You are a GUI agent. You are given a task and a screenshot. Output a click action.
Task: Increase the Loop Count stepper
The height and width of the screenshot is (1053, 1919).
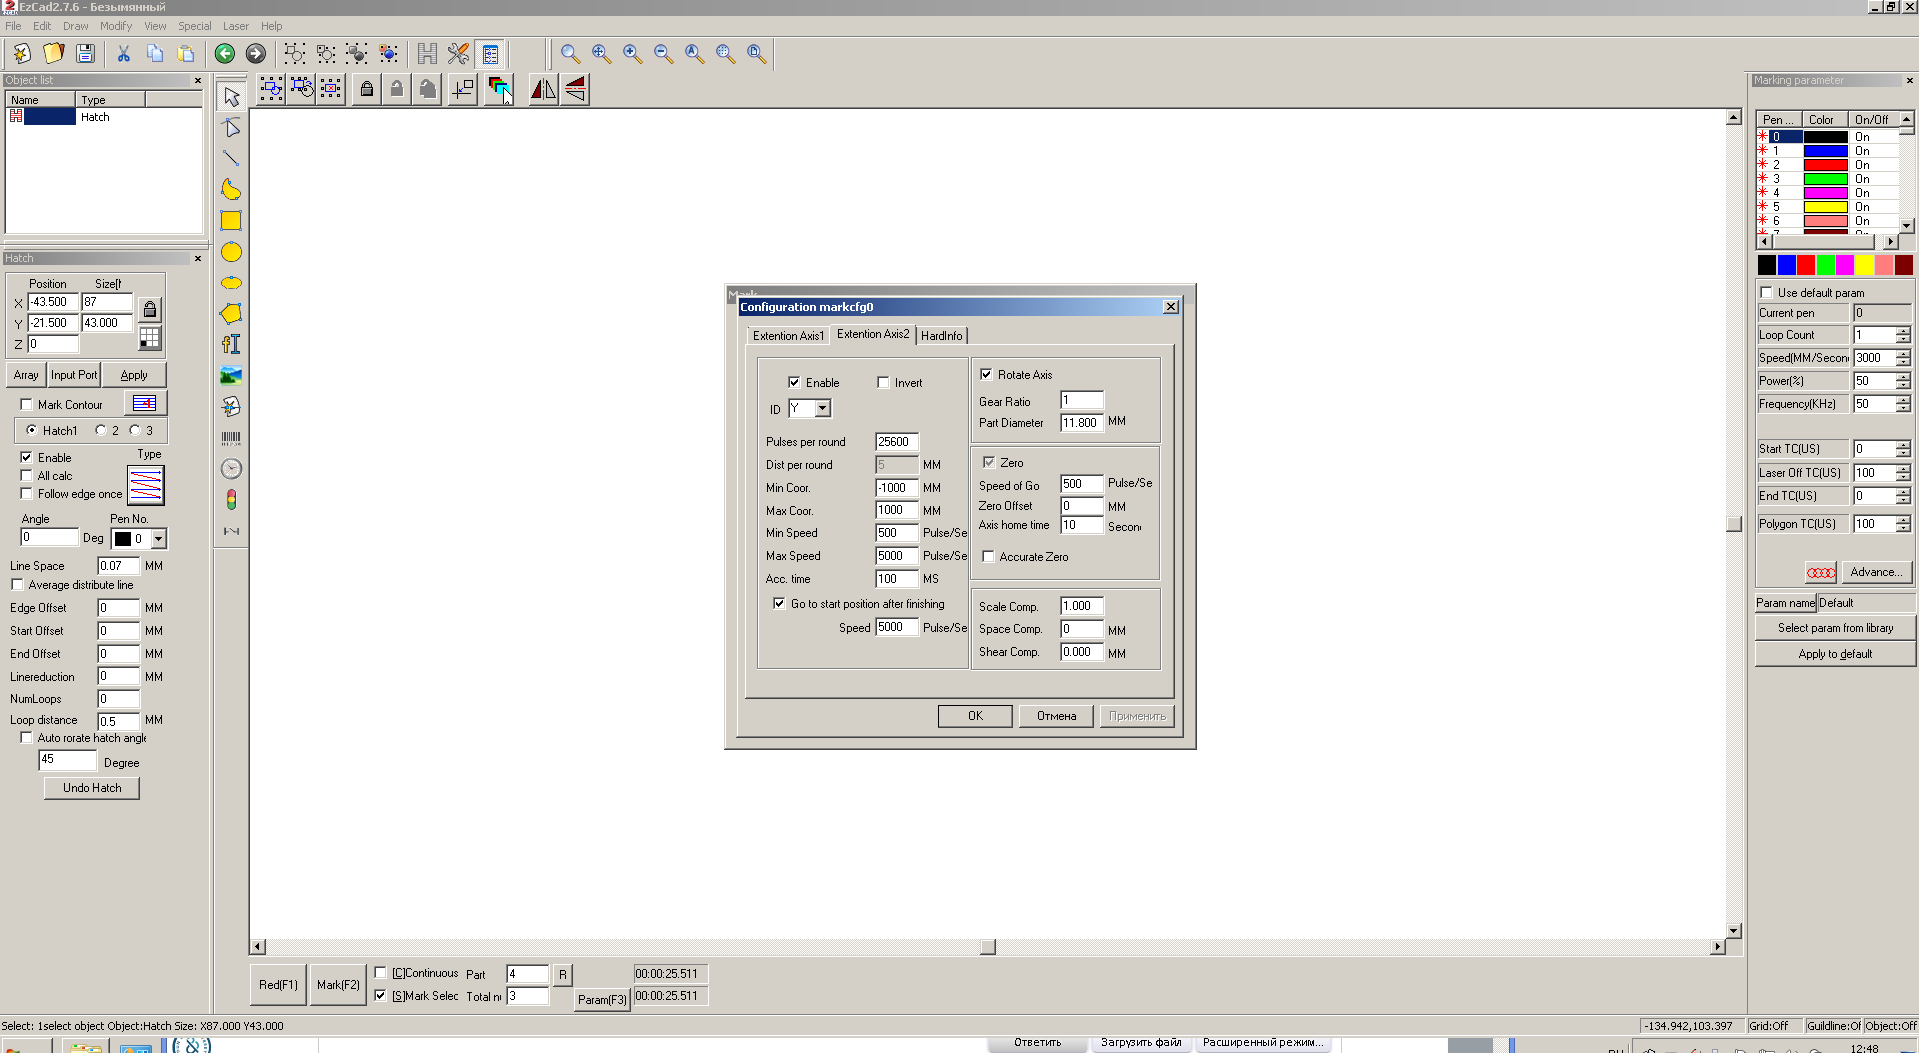pyautogui.click(x=1903, y=331)
